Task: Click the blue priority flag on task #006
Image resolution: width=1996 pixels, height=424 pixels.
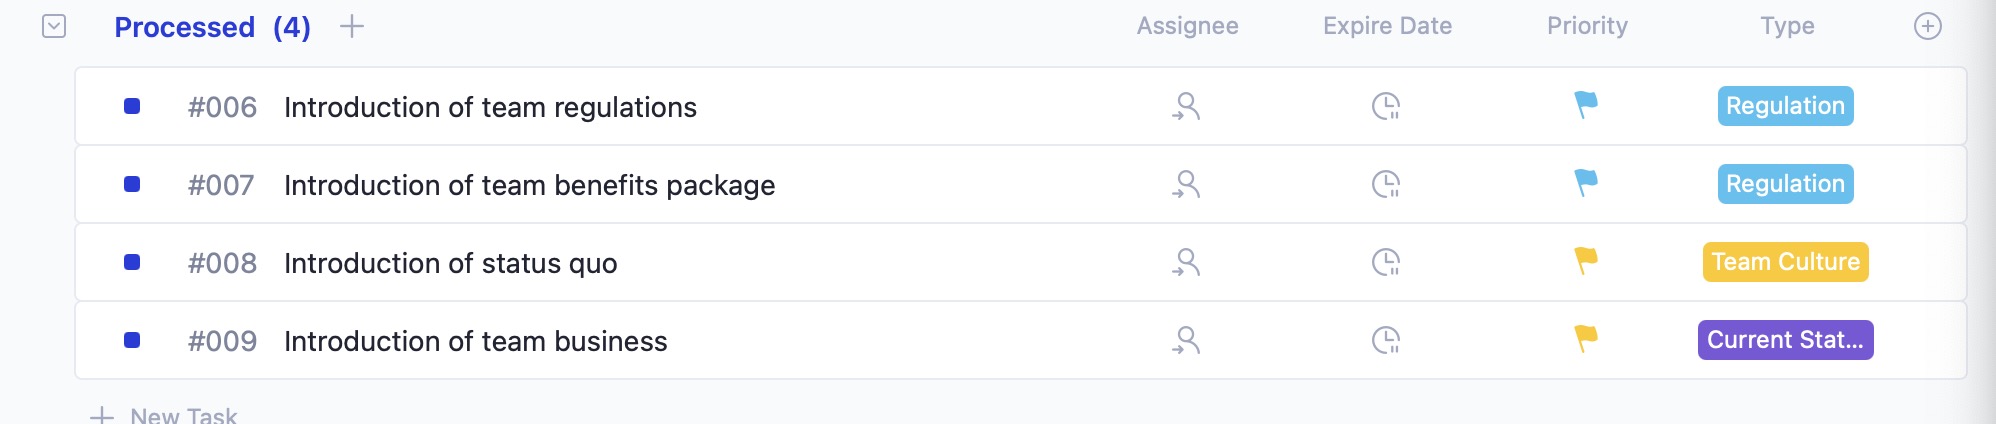Action: tap(1586, 104)
